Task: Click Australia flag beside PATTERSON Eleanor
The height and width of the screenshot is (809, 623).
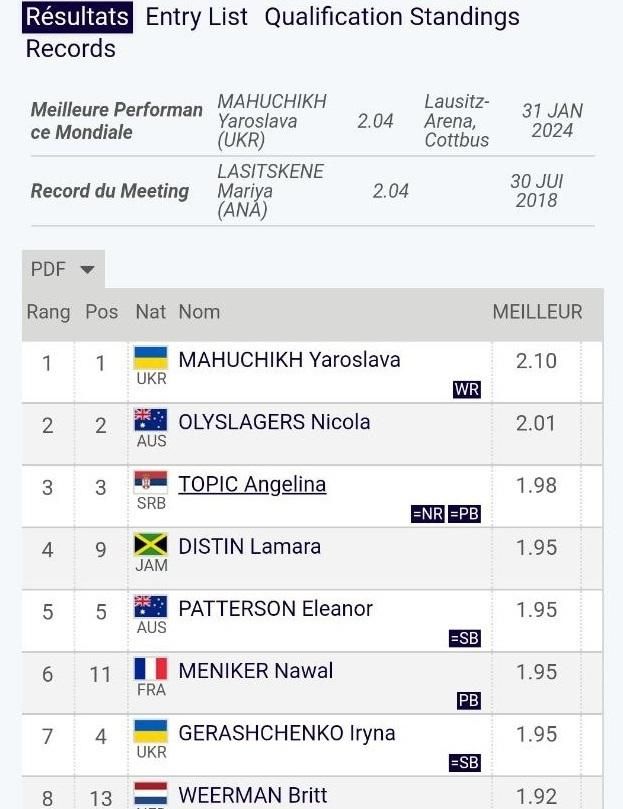Action: (x=151, y=607)
